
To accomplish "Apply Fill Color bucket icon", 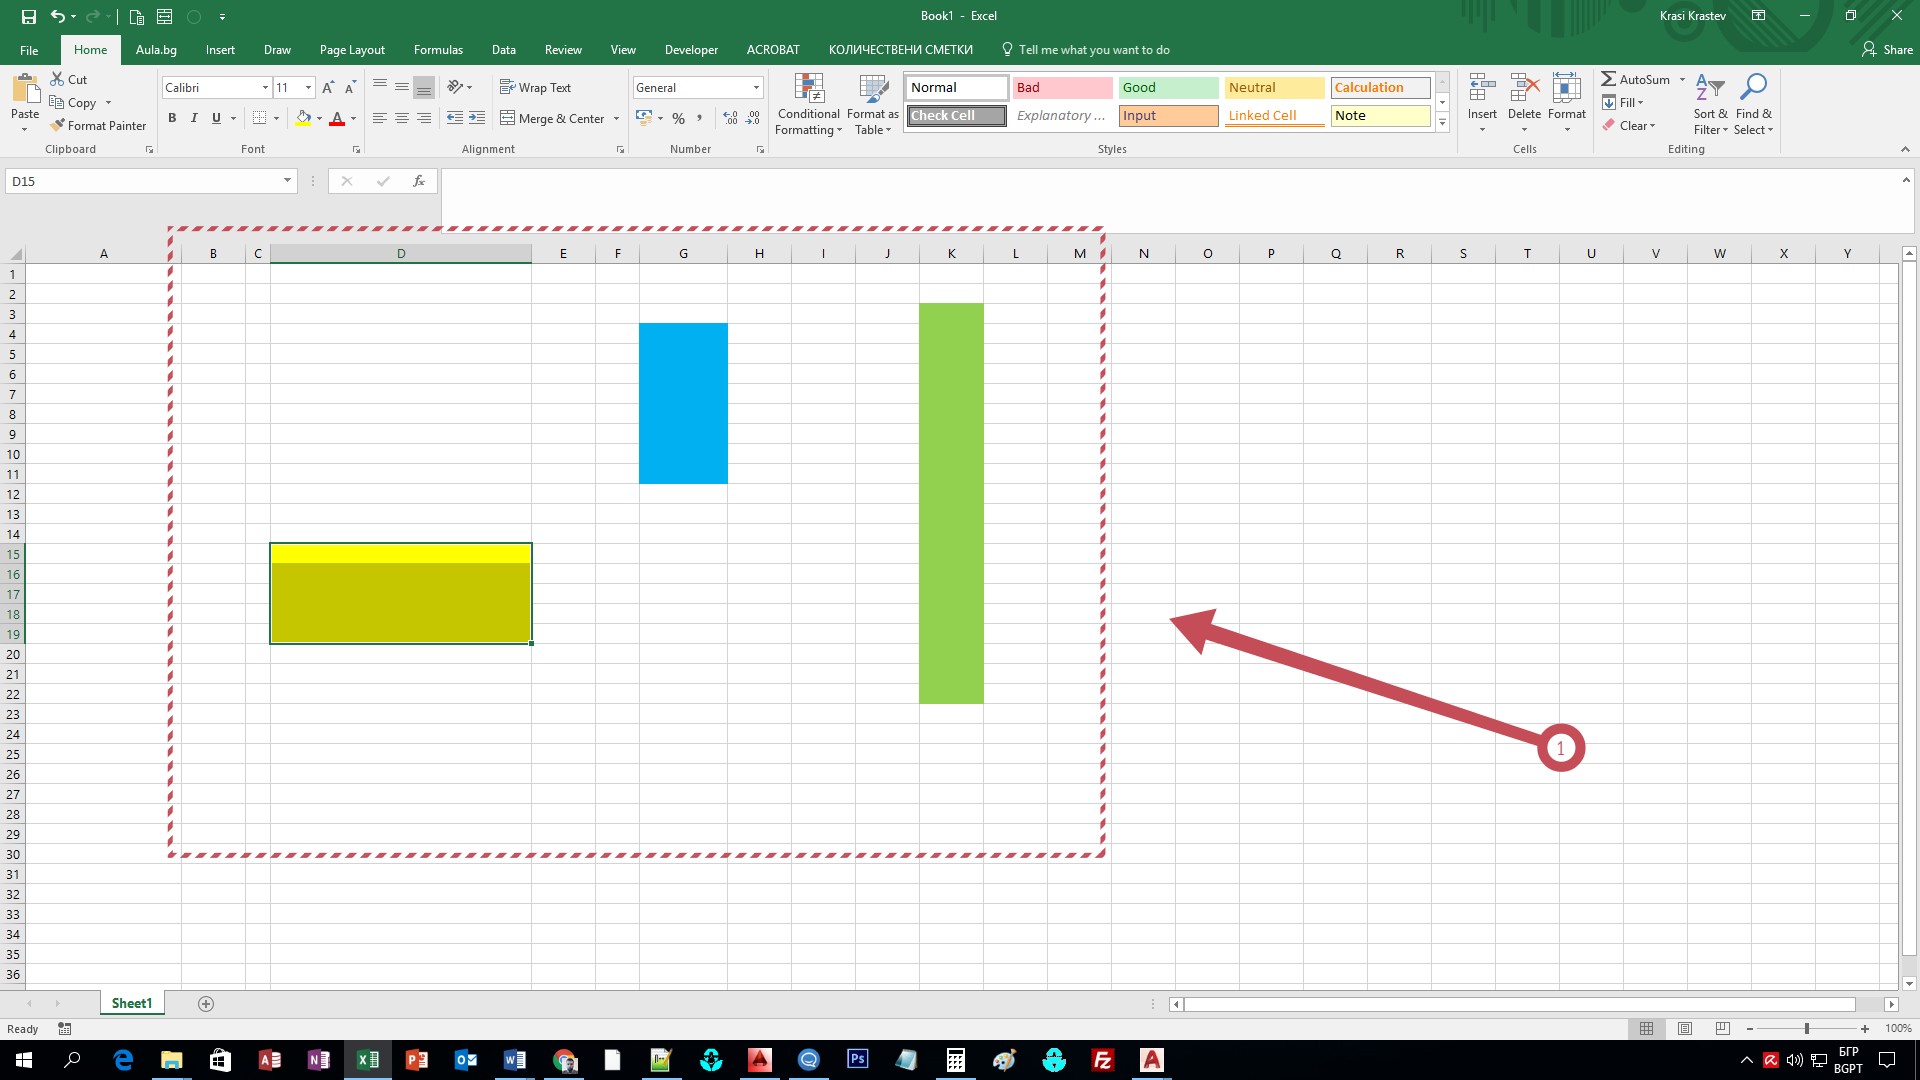I will [303, 118].
